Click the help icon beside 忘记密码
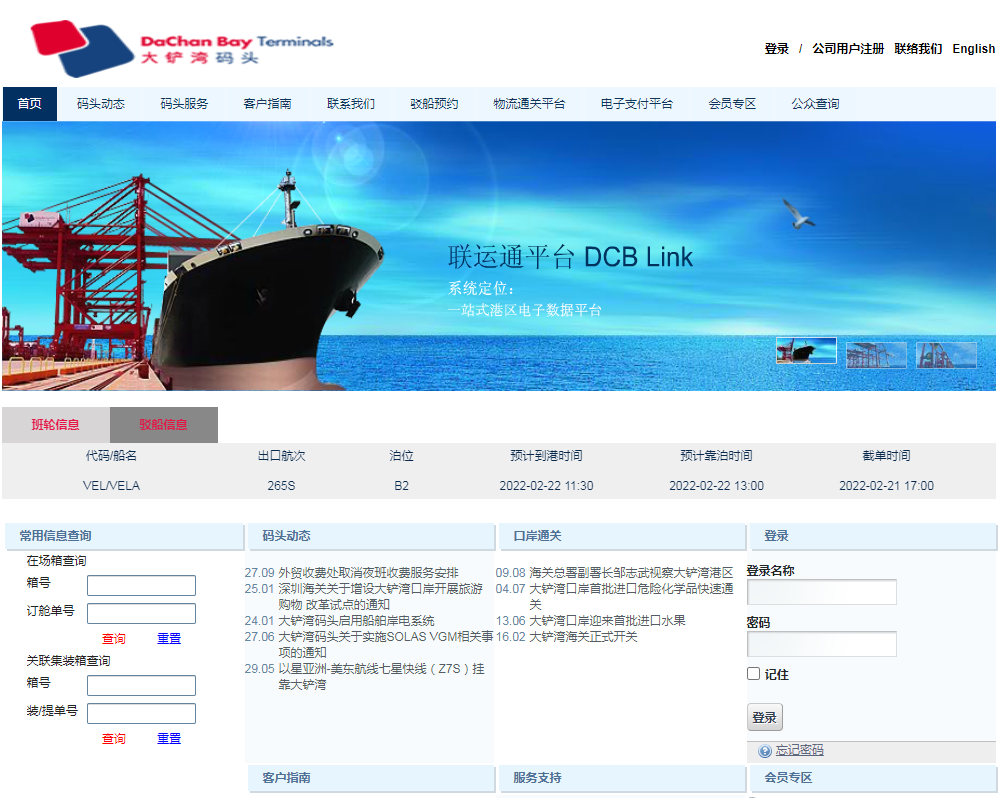This screenshot has height=798, width=1001. coord(765,751)
